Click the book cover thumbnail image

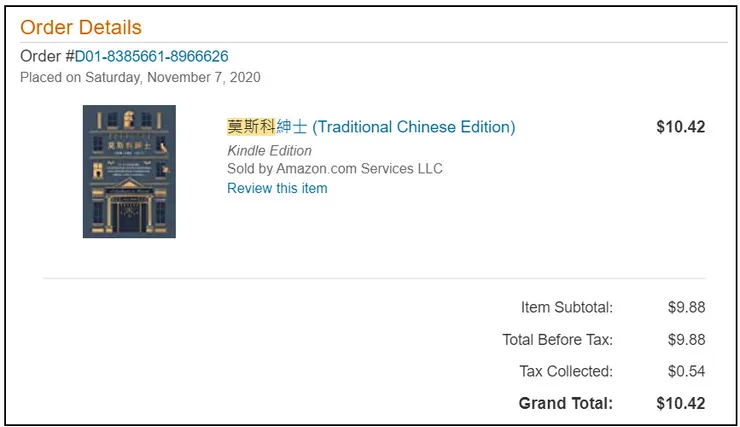click(129, 171)
